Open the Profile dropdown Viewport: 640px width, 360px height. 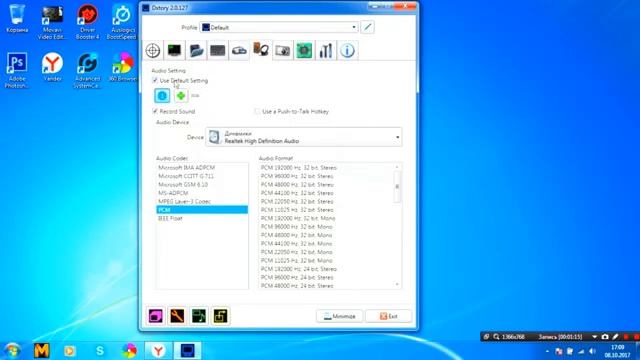[279, 27]
